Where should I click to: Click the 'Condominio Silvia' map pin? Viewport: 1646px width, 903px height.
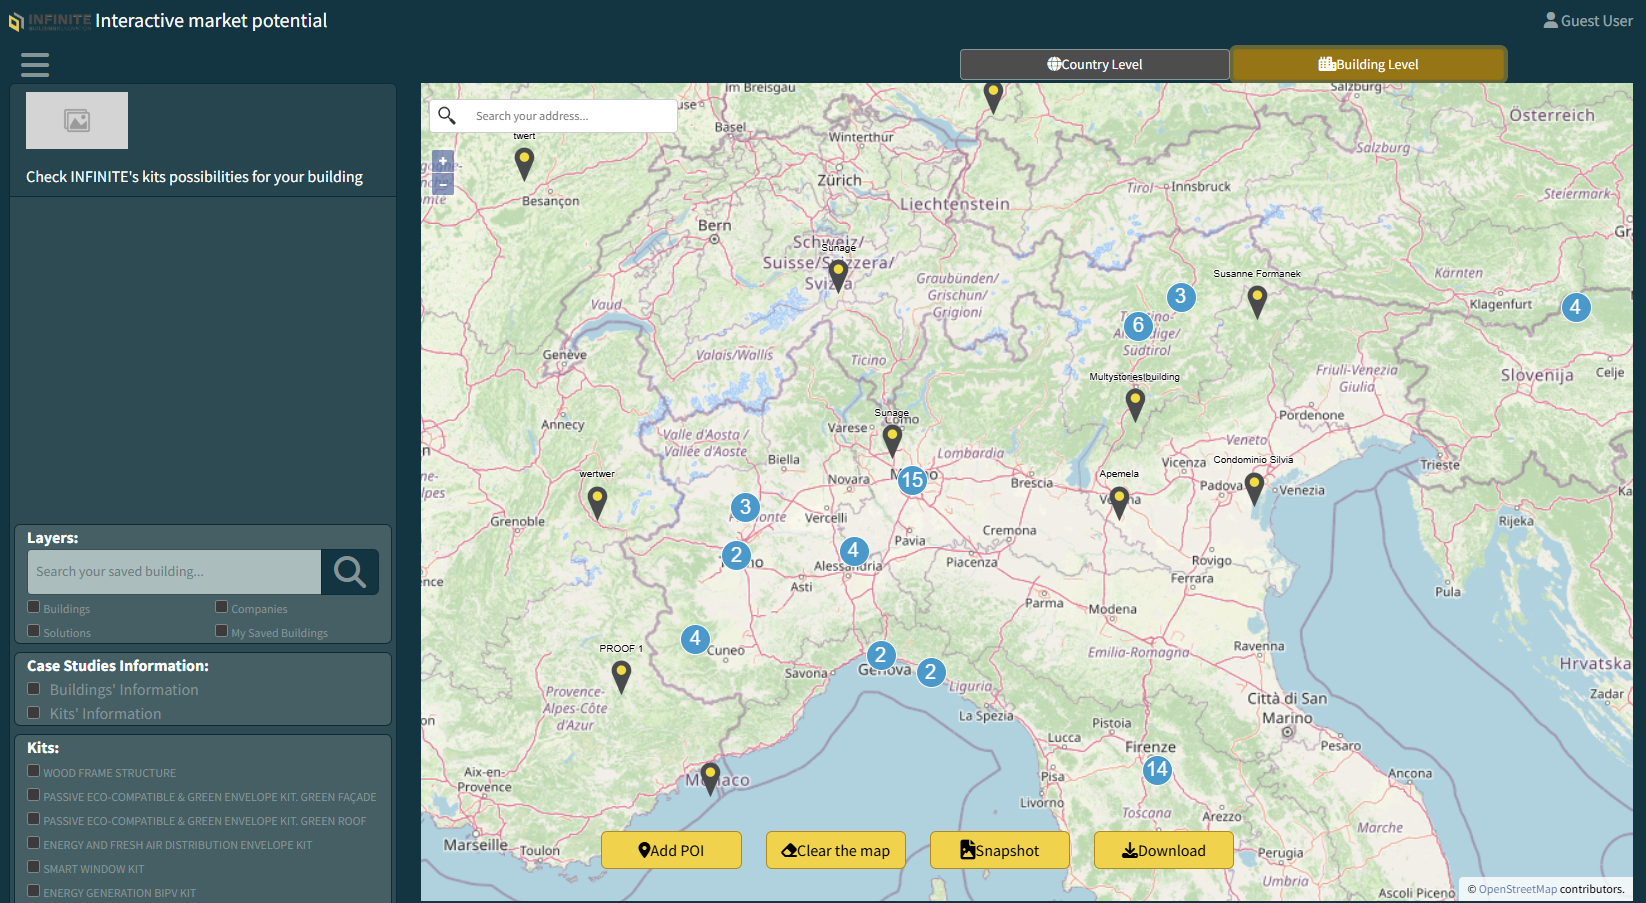pos(1254,489)
